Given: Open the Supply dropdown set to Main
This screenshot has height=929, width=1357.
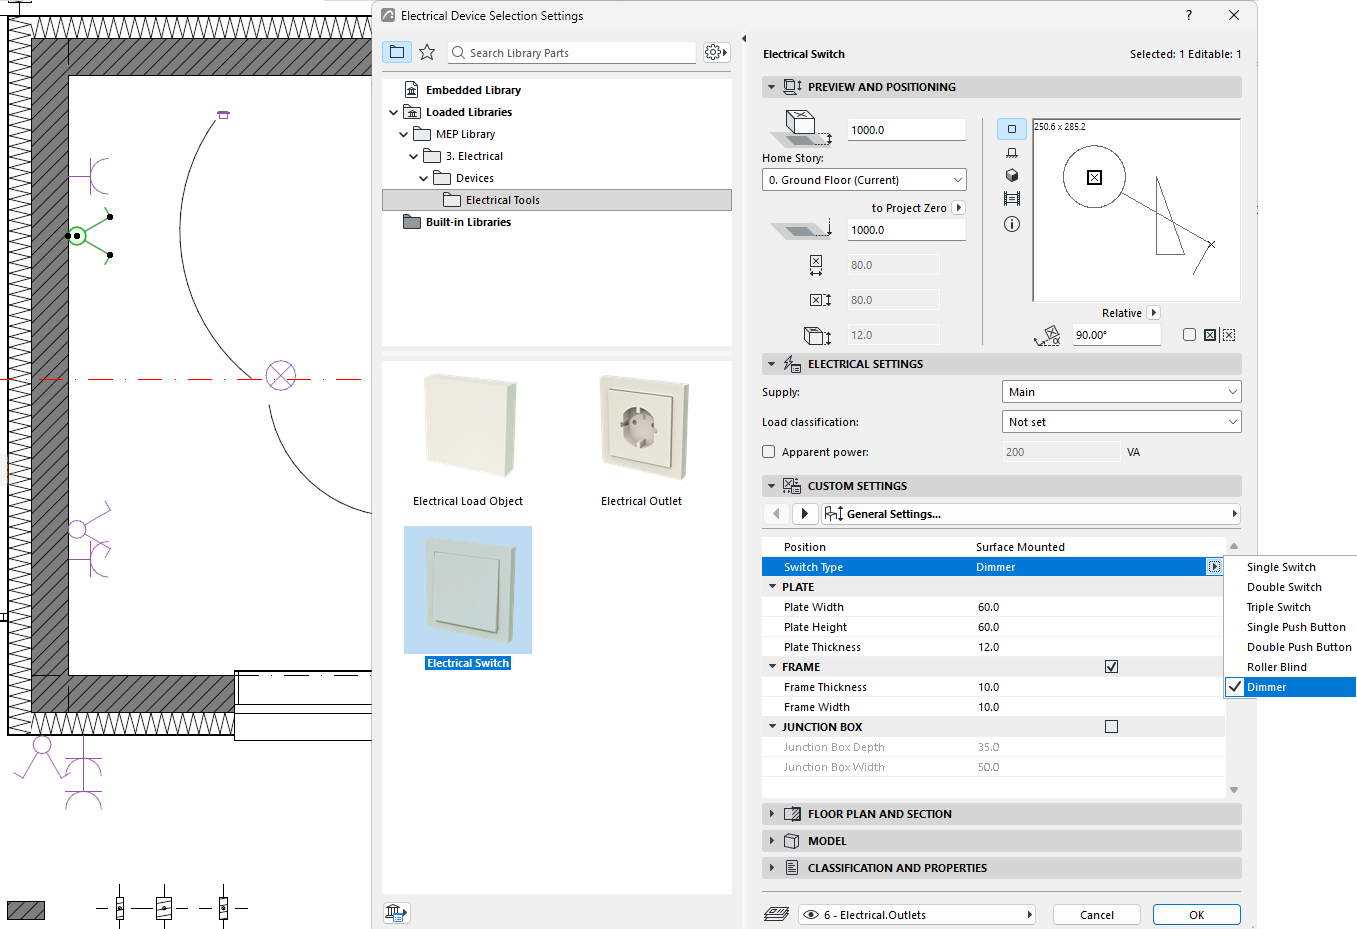Looking at the screenshot, I should [x=1121, y=392].
